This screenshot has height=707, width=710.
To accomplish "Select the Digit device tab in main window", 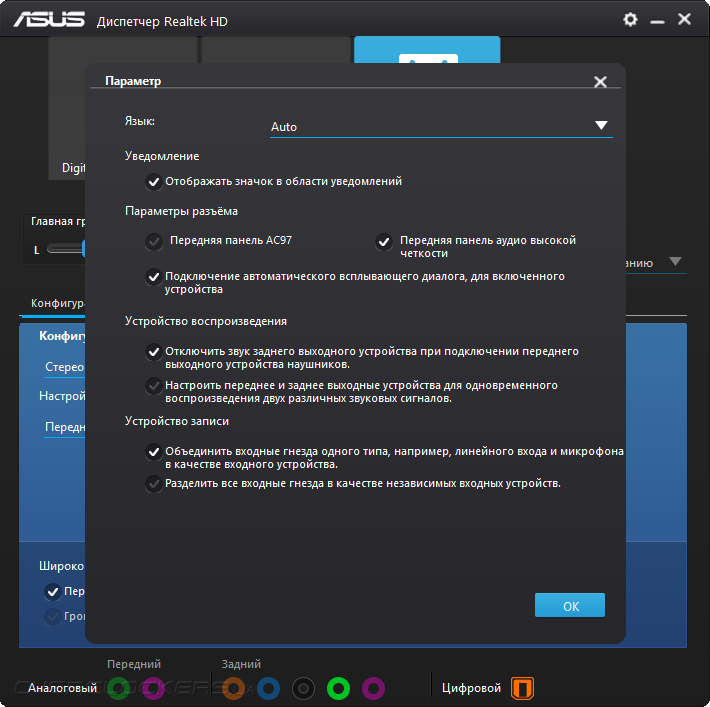I will [67, 109].
